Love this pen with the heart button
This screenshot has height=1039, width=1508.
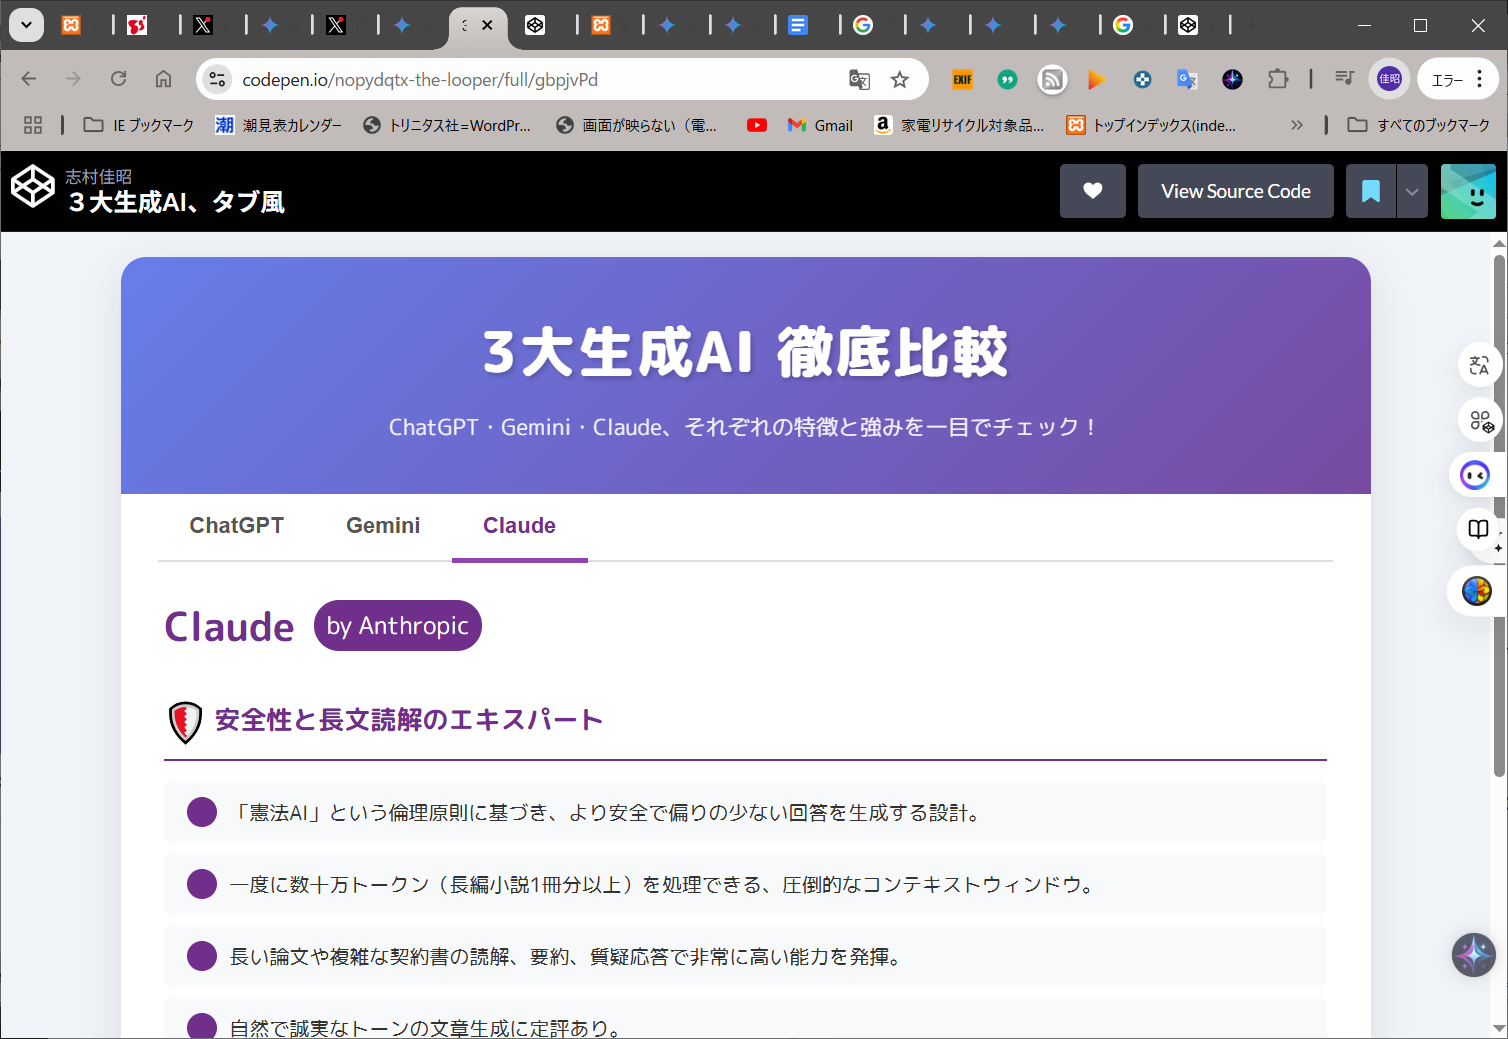click(1093, 191)
